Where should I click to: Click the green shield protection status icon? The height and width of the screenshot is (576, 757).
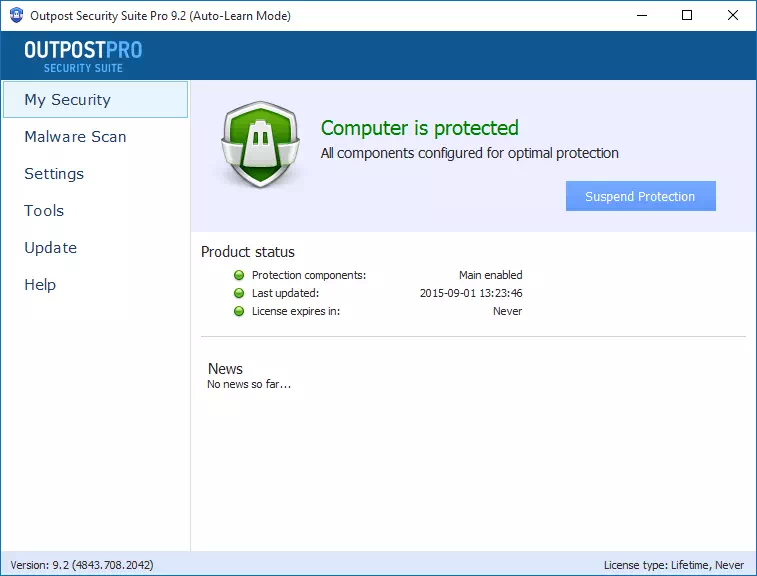point(260,144)
